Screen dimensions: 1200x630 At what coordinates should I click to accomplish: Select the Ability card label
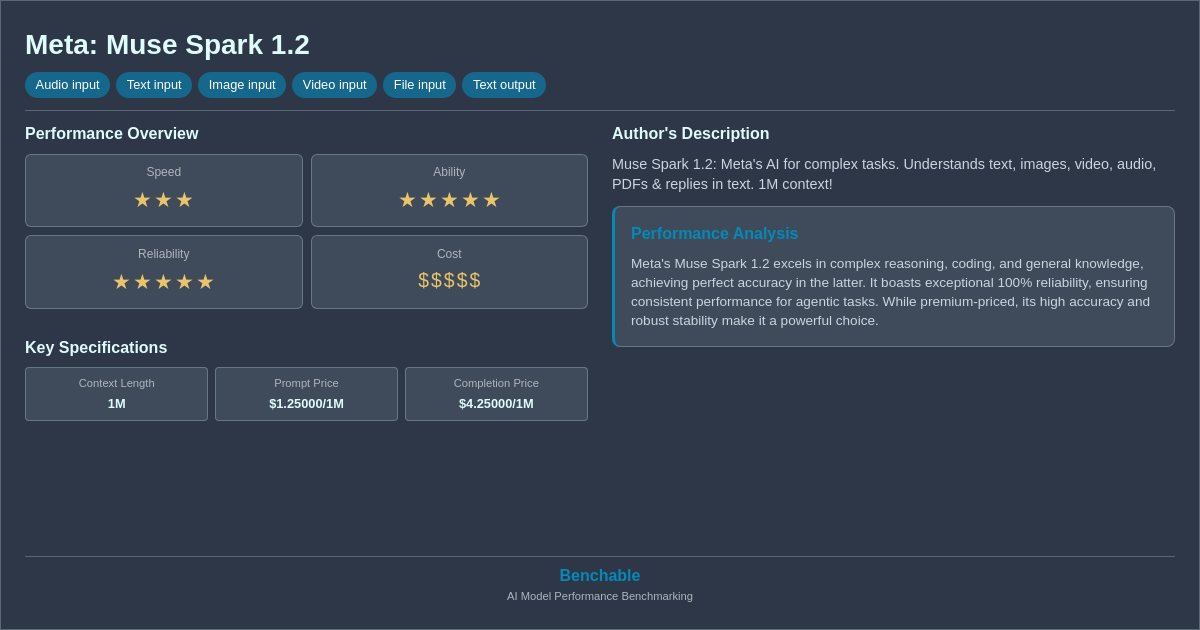click(x=449, y=172)
